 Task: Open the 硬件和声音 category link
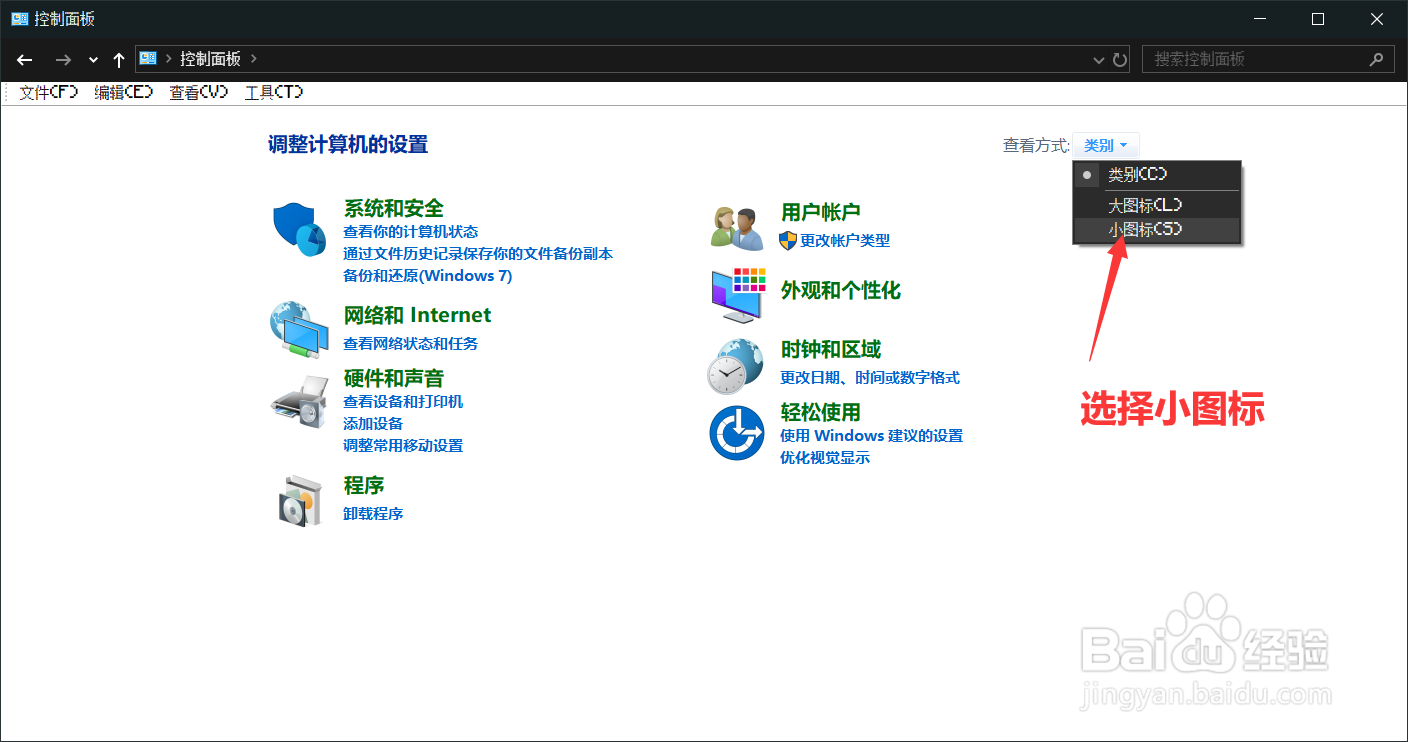(393, 379)
